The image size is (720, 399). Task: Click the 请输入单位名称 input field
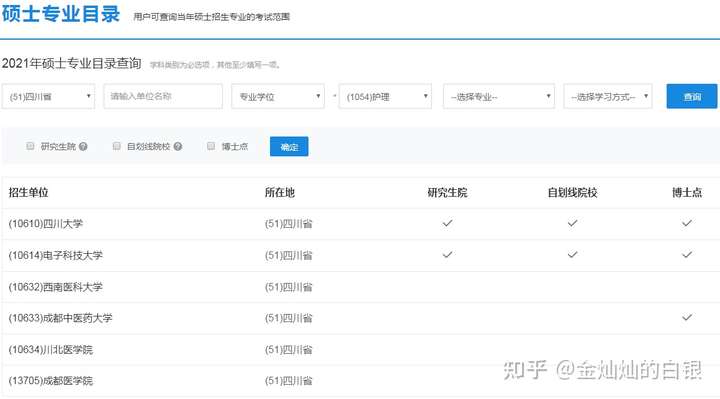point(163,96)
